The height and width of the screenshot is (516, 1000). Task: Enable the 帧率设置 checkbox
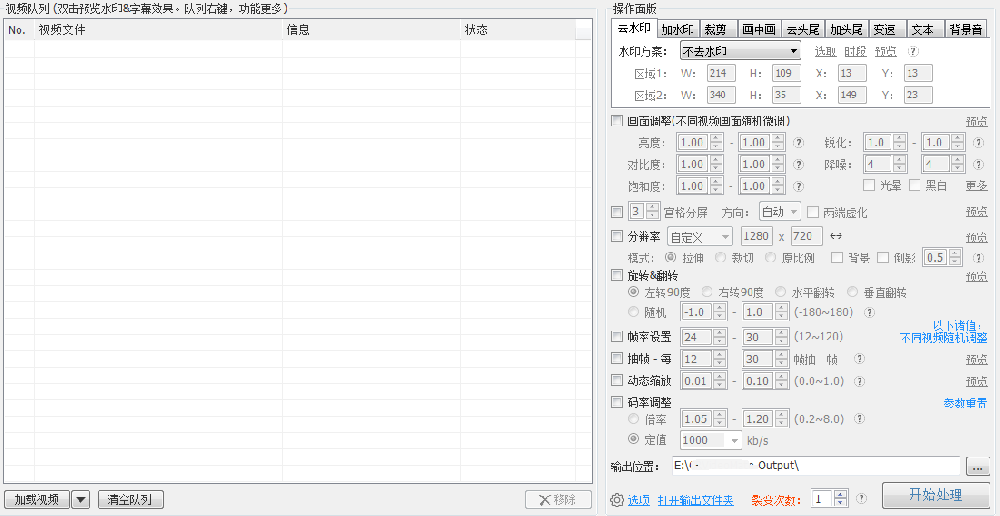tap(617, 337)
